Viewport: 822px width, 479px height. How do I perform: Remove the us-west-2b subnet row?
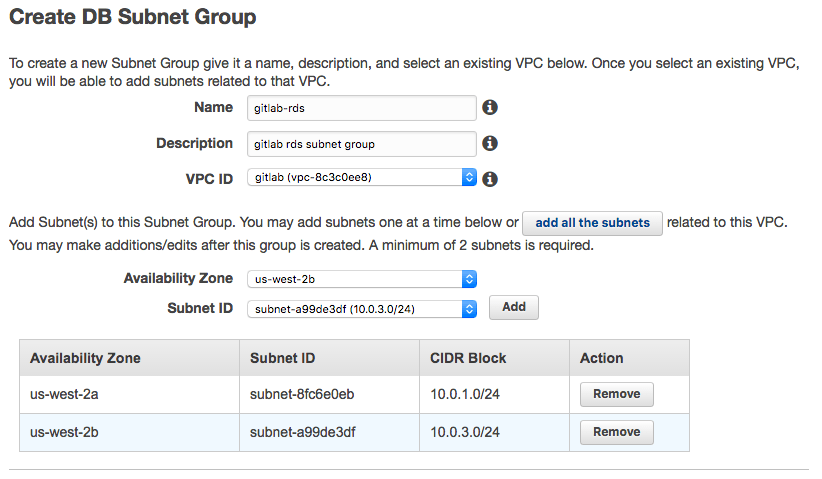616,432
